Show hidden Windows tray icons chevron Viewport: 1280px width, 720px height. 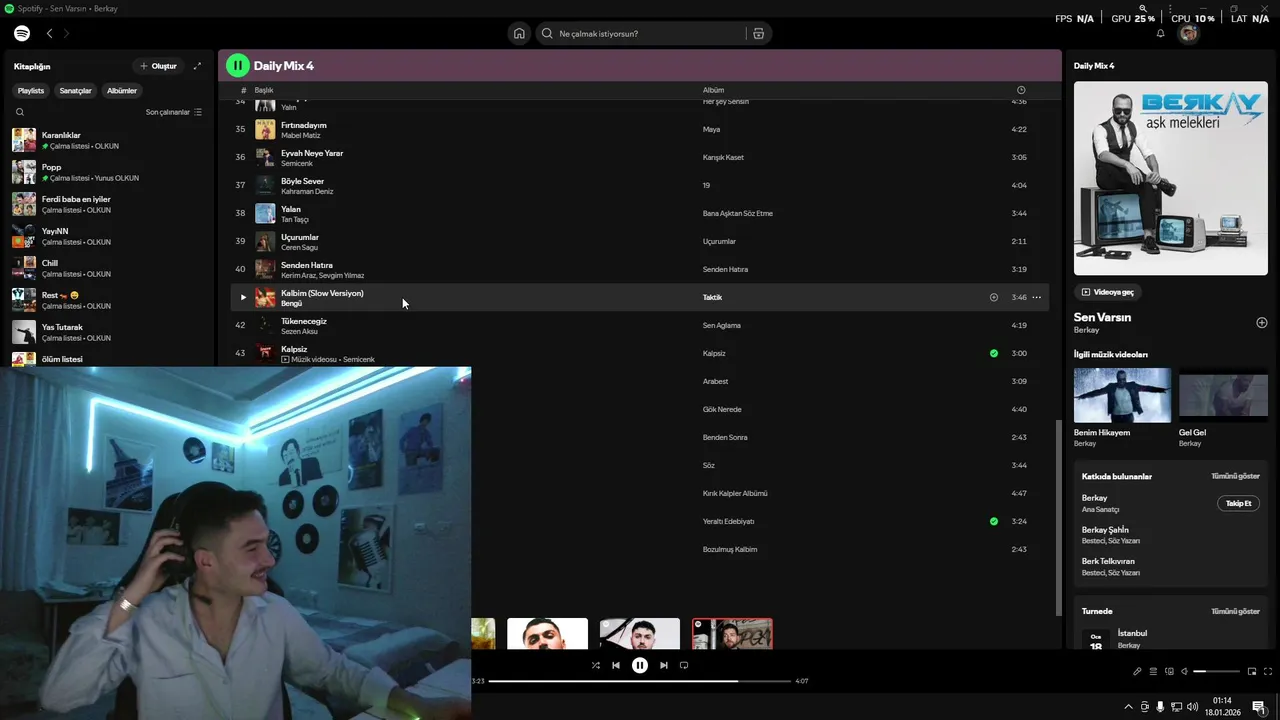tap(1129, 707)
